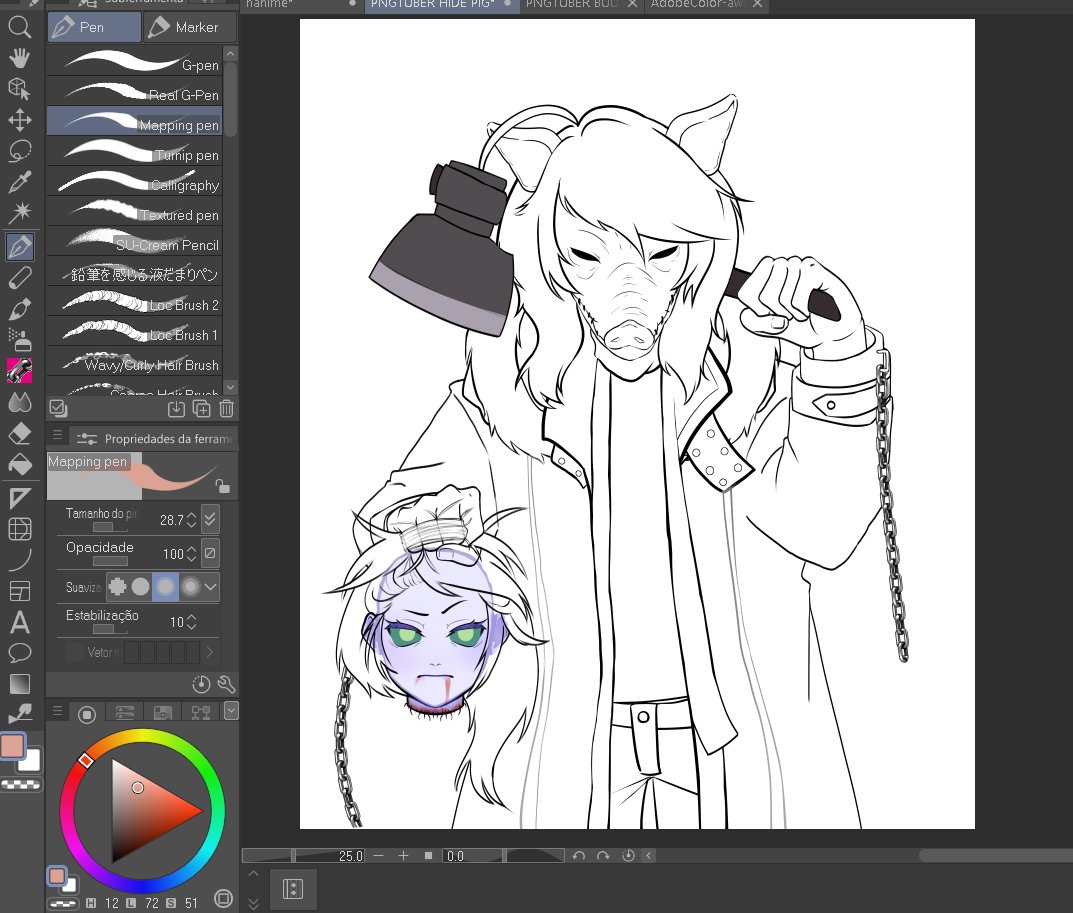The width and height of the screenshot is (1073, 913).
Task: Adjust brush size stepper arrows
Action: tap(192, 520)
